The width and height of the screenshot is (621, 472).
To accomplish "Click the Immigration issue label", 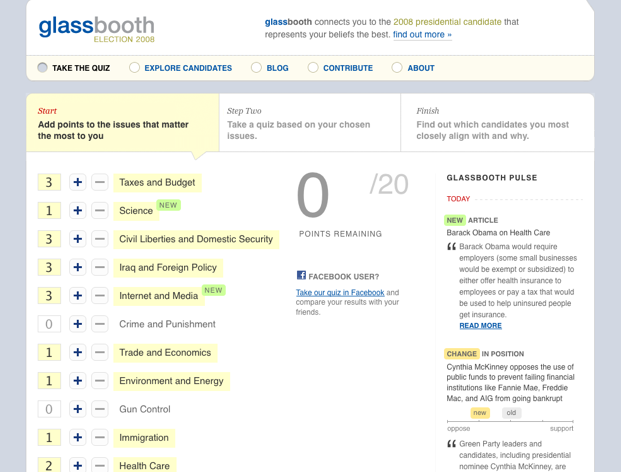I will tap(144, 438).
